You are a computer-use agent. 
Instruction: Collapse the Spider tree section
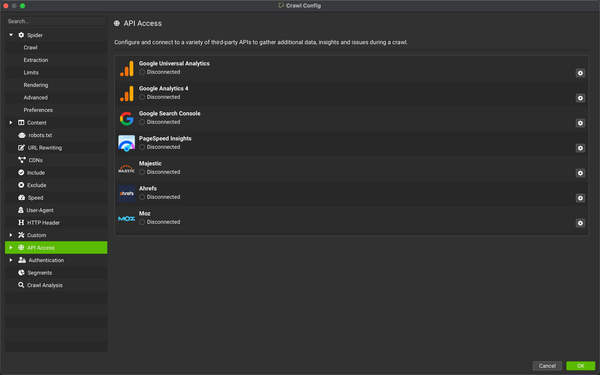coord(11,35)
